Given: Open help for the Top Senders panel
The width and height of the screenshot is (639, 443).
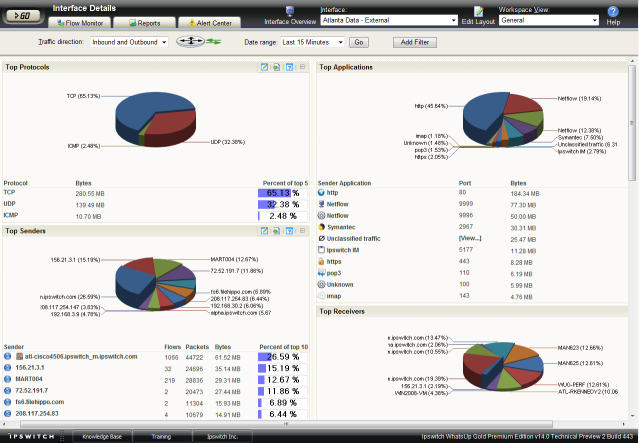Looking at the screenshot, I should pyautogui.click(x=289, y=231).
